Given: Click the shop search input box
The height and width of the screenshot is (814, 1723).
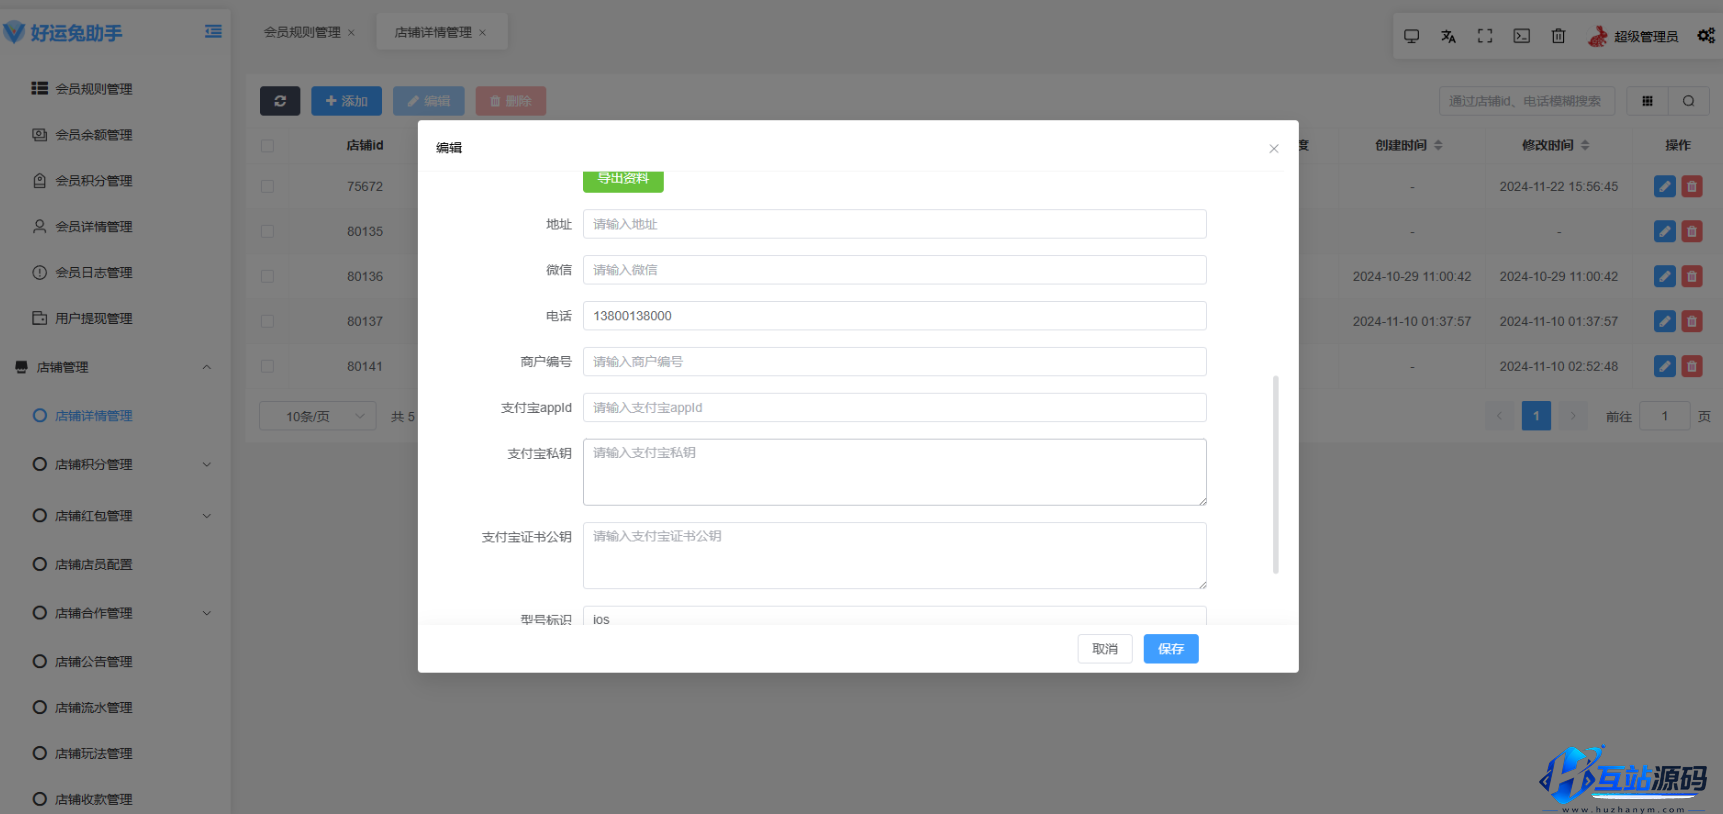Looking at the screenshot, I should (x=1526, y=101).
